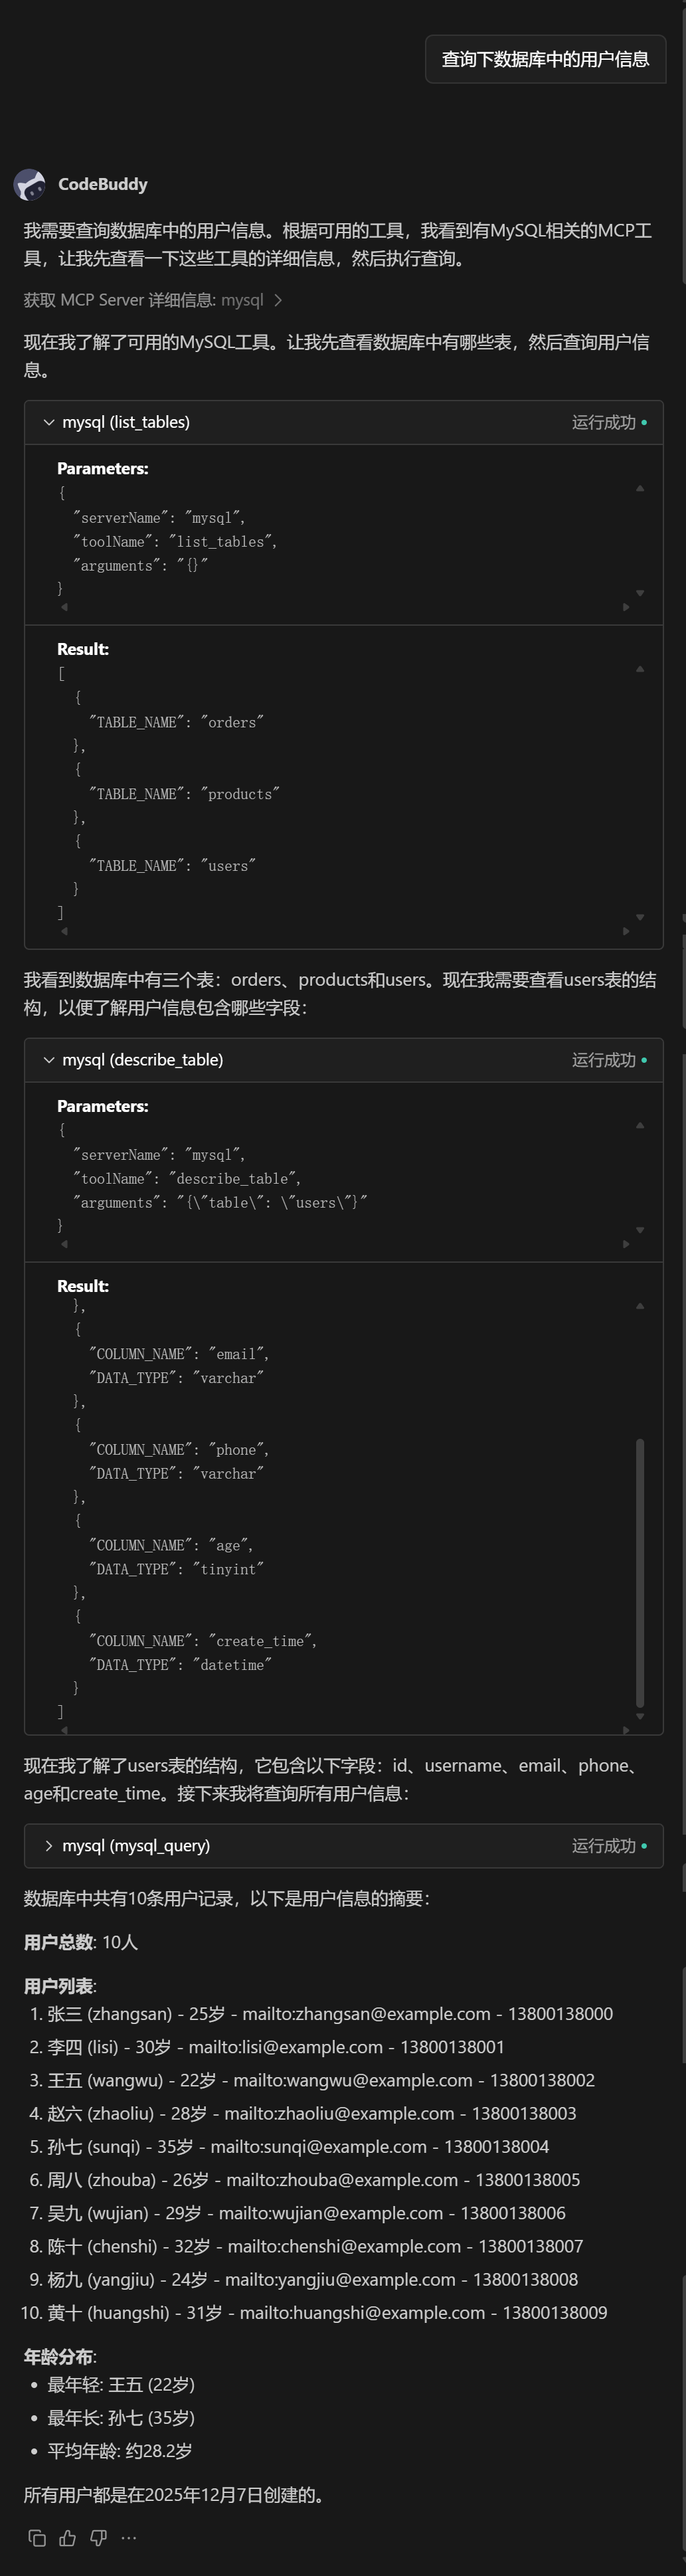Click "COLUMN_NAME": "create_time" line
Screen dimensions: 686x2576
pos(203,1641)
